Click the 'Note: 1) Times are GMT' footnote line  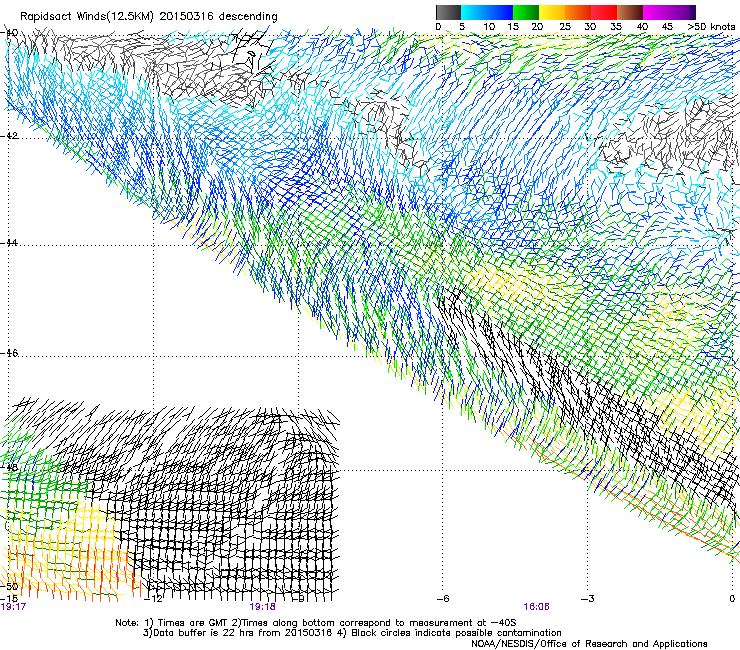tap(316, 623)
